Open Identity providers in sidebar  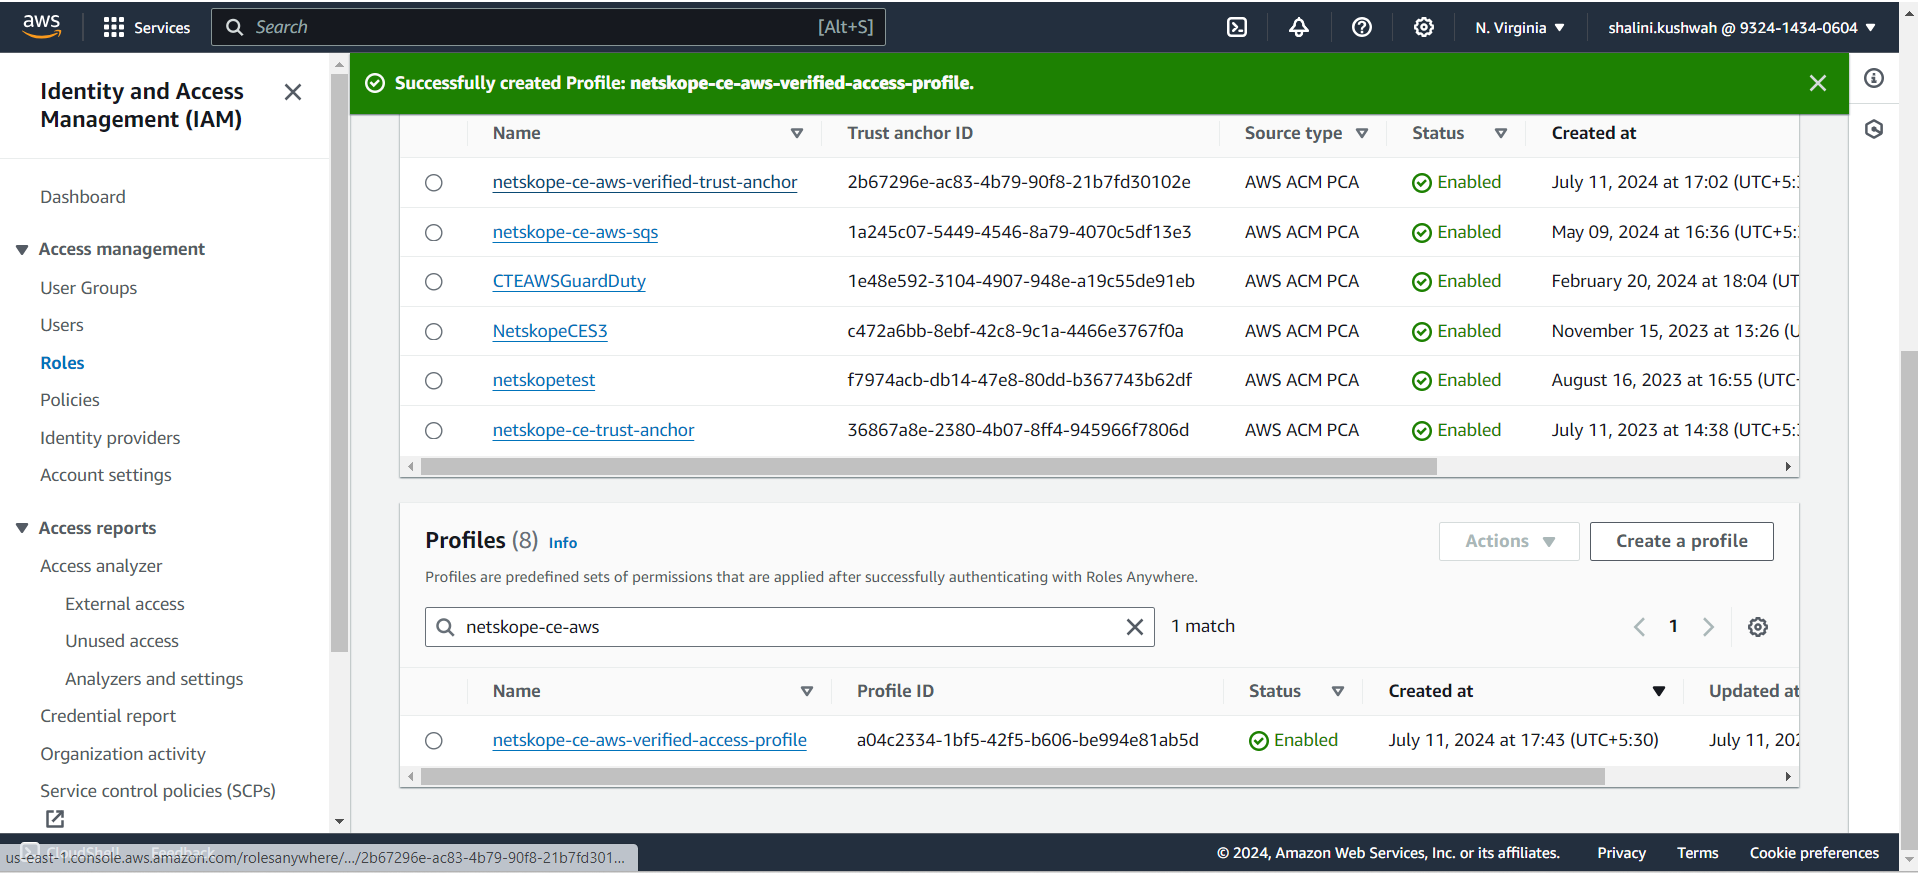tap(110, 438)
